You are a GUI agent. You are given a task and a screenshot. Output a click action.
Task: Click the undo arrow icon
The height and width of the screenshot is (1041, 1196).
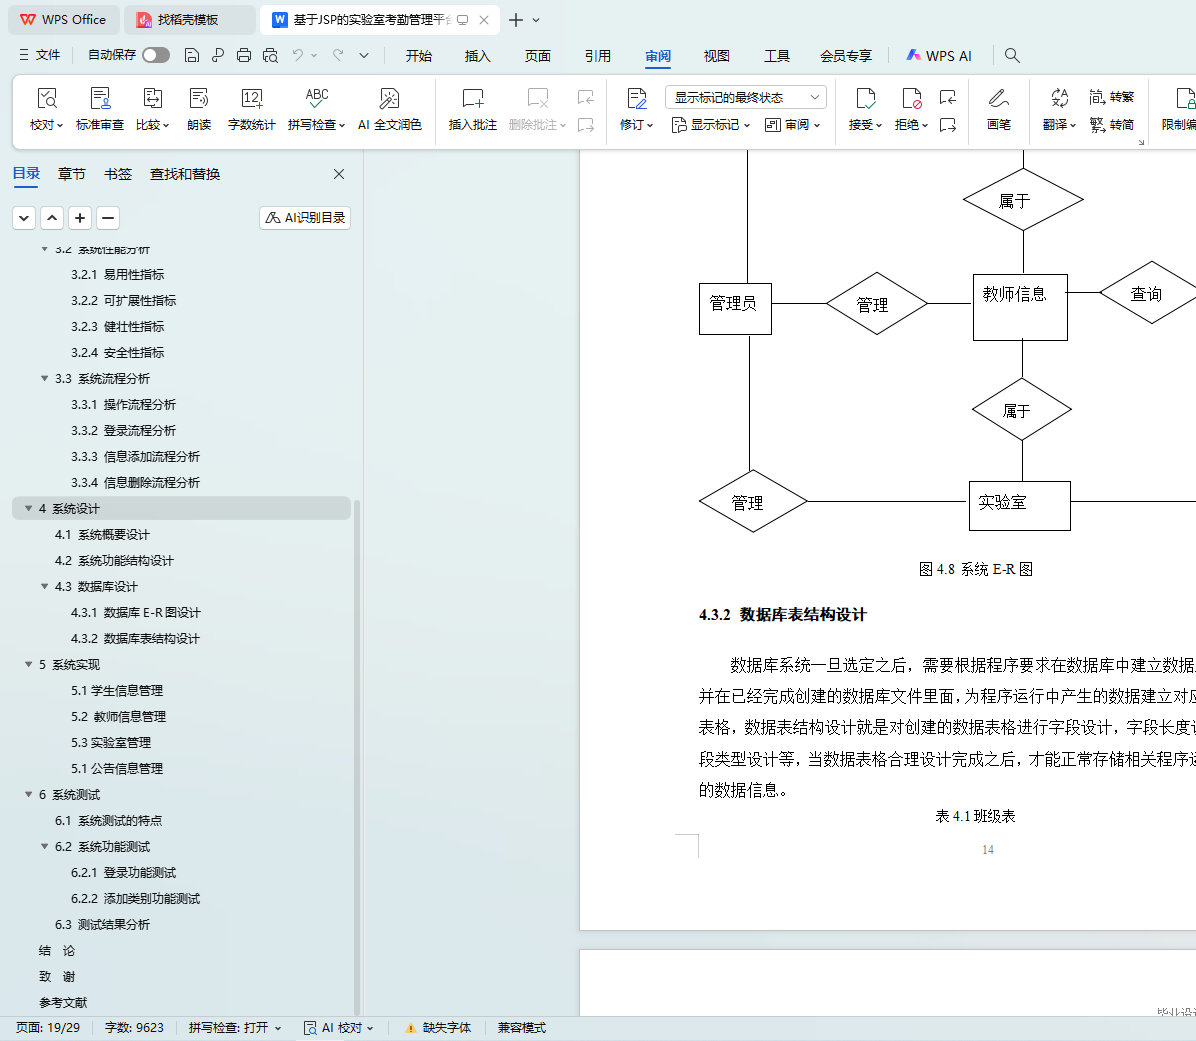tap(297, 55)
